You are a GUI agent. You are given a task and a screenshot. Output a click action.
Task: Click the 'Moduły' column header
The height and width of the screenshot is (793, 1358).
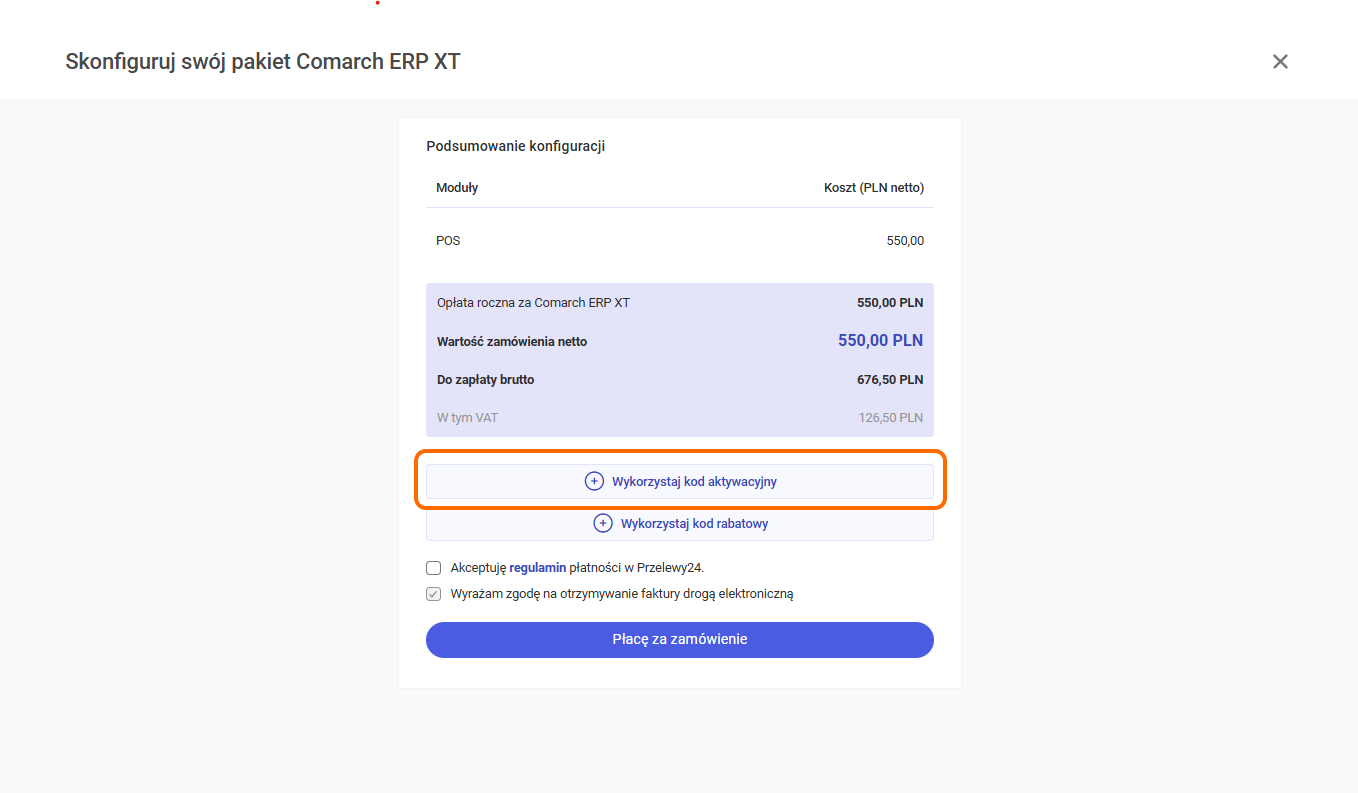pos(457,188)
